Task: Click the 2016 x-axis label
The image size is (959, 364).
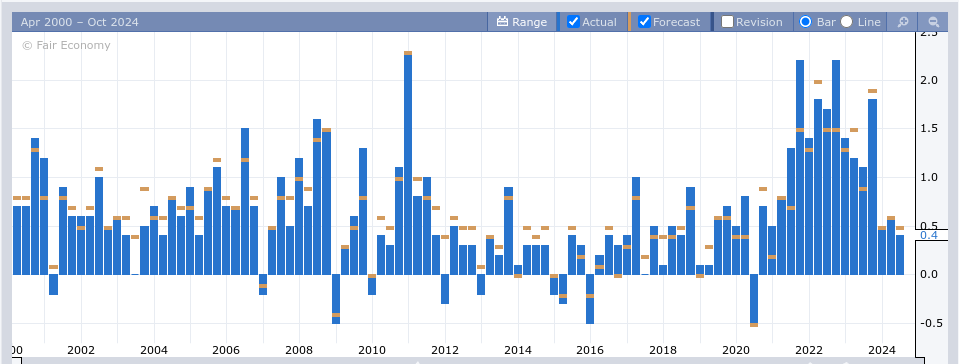Action: (591, 351)
